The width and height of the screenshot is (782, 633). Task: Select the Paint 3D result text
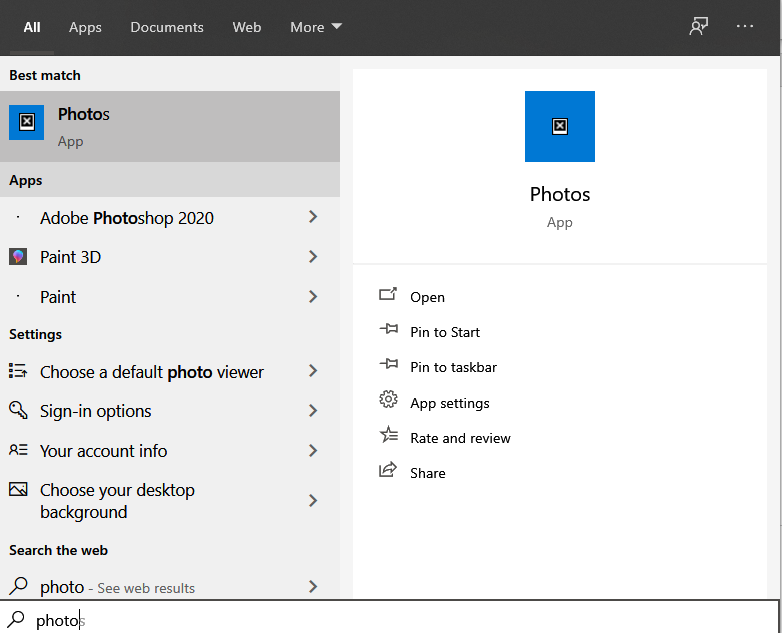click(70, 257)
